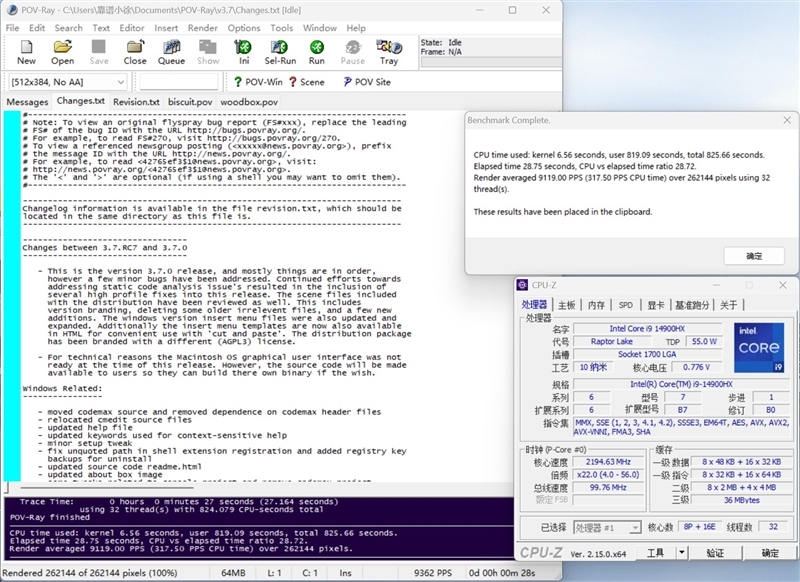800x582 pixels.
Task: Switch to CPU-Z SPD tab
Action: click(x=626, y=305)
